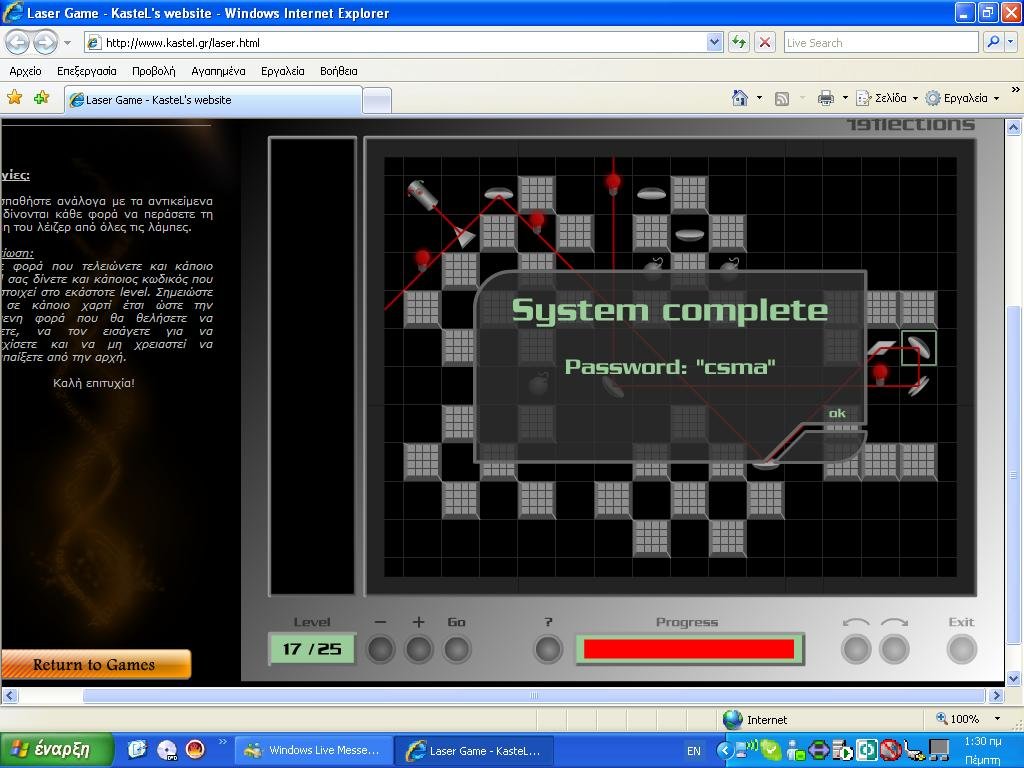The height and width of the screenshot is (768, 1024).
Task: Click the undo arrow button in game
Action: pyautogui.click(x=856, y=649)
